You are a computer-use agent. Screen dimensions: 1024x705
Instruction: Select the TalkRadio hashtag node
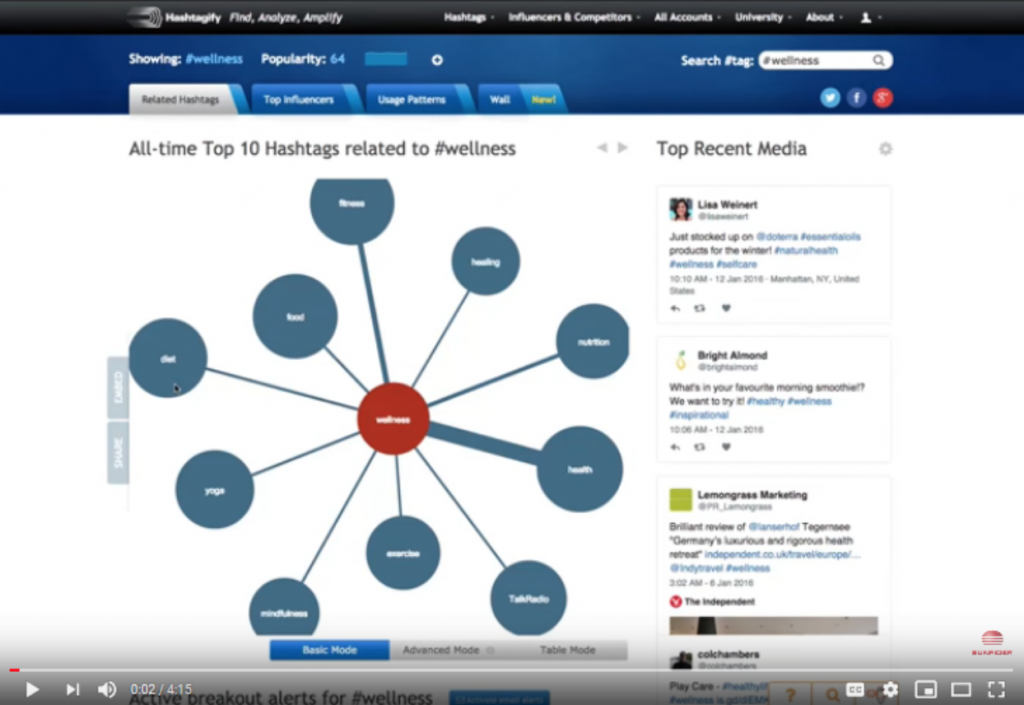pos(528,598)
